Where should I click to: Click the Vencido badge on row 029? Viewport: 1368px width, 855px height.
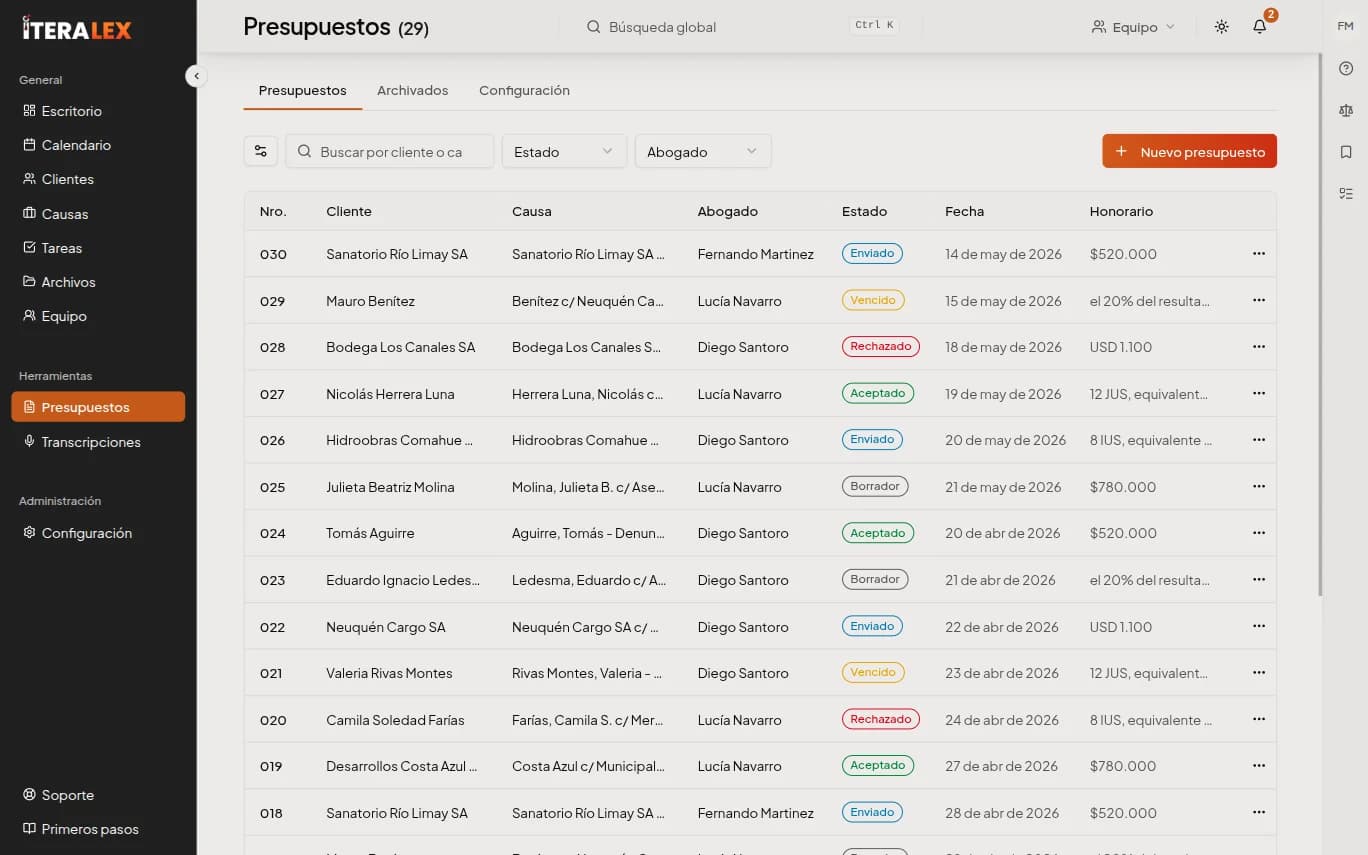point(873,300)
